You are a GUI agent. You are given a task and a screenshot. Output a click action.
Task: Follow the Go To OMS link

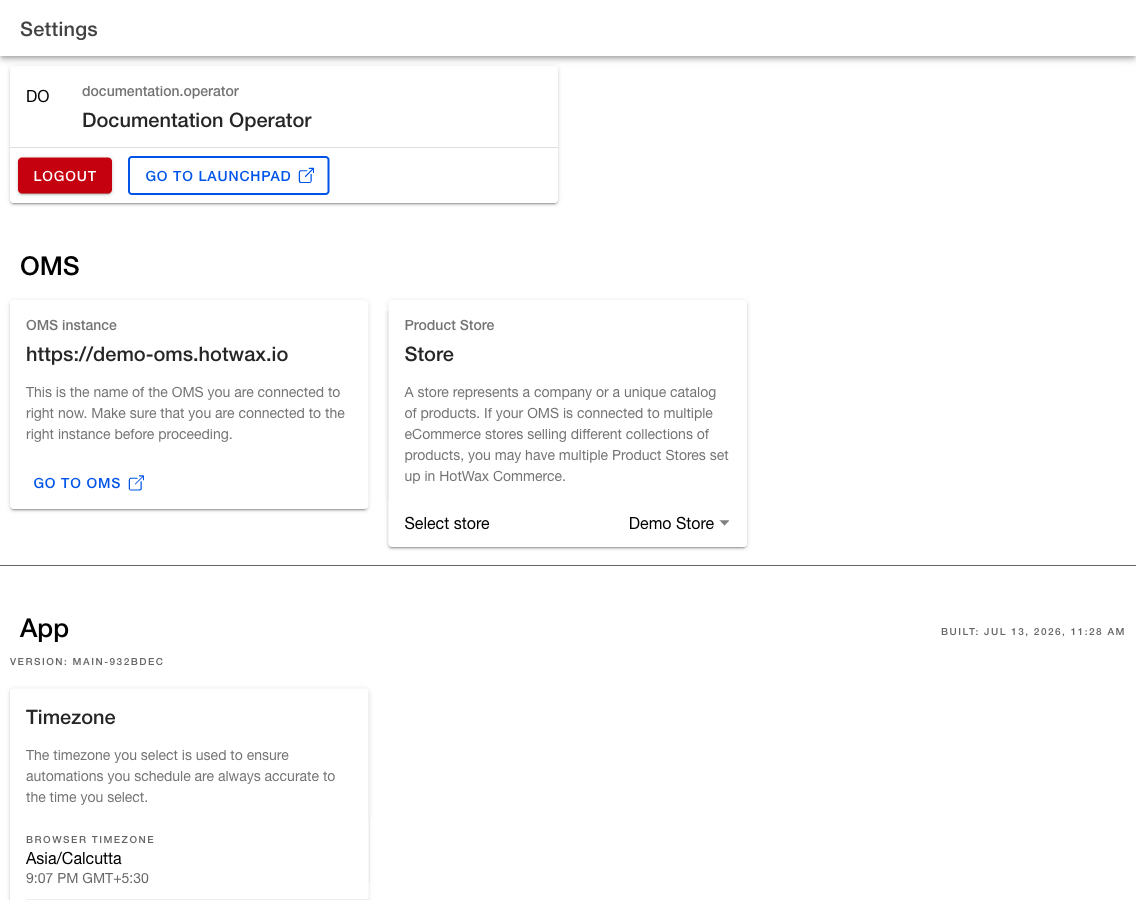point(89,483)
